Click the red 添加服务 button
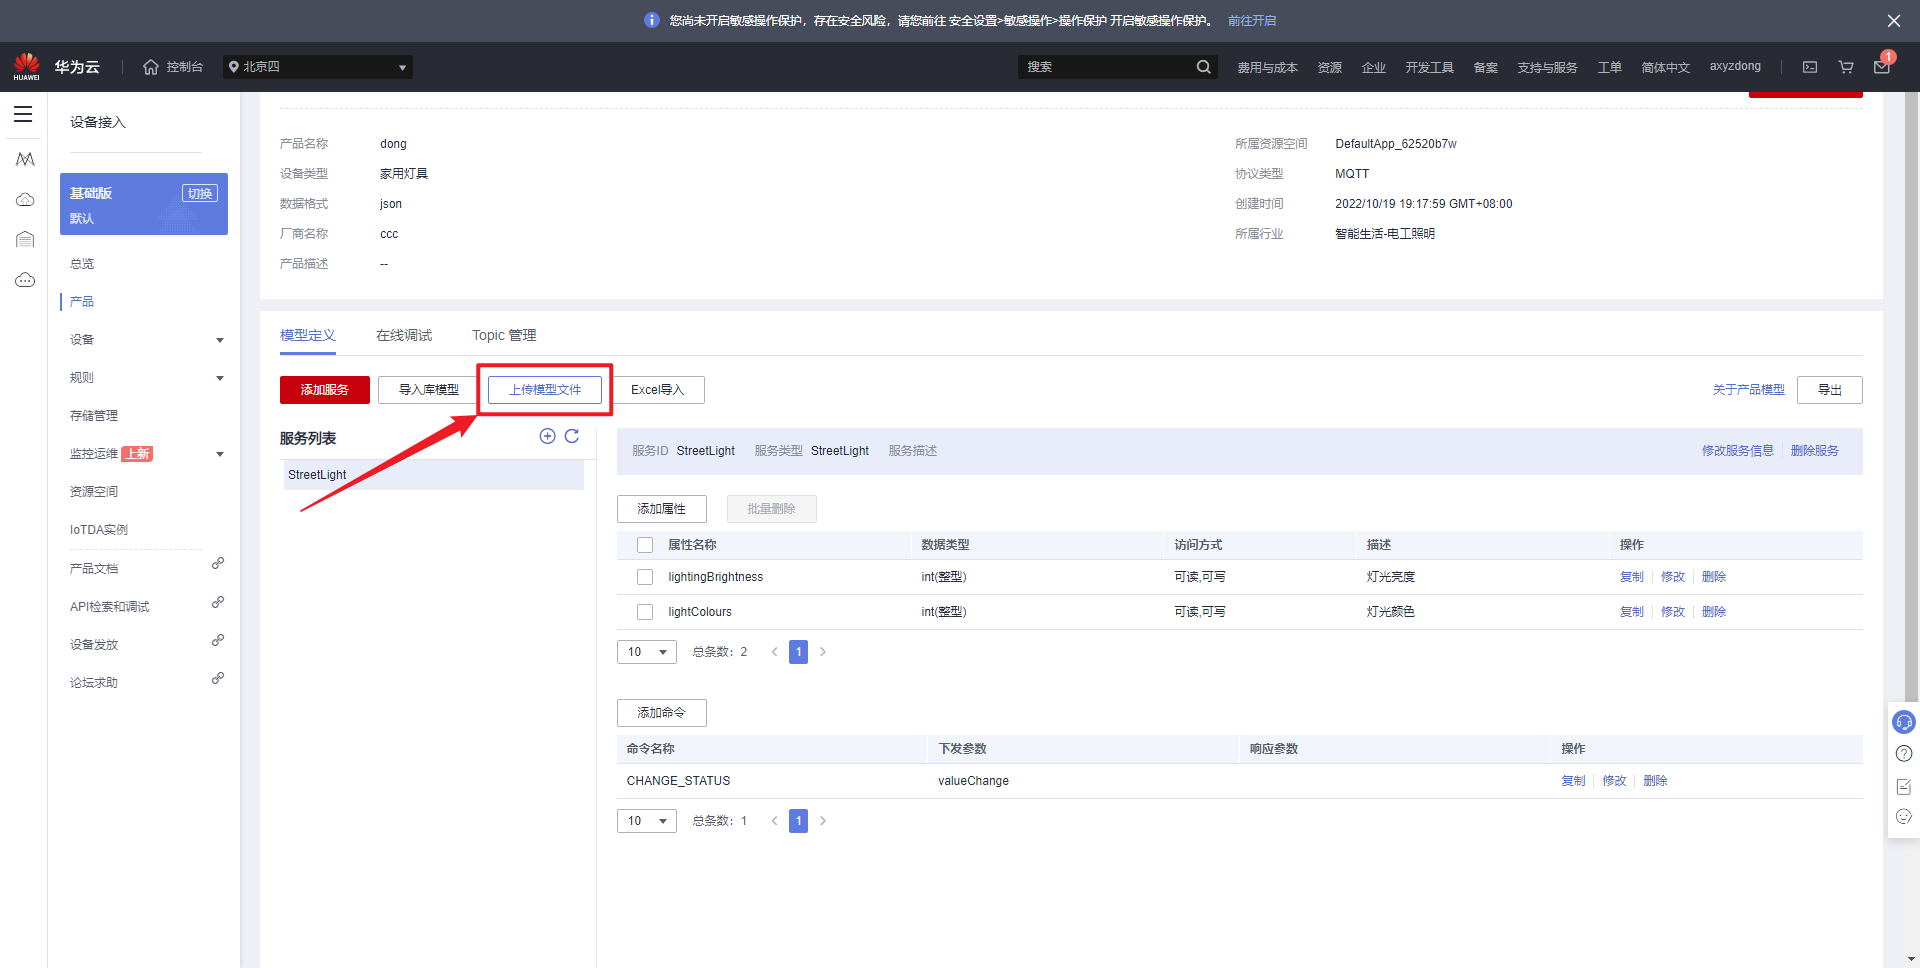 [x=325, y=390]
